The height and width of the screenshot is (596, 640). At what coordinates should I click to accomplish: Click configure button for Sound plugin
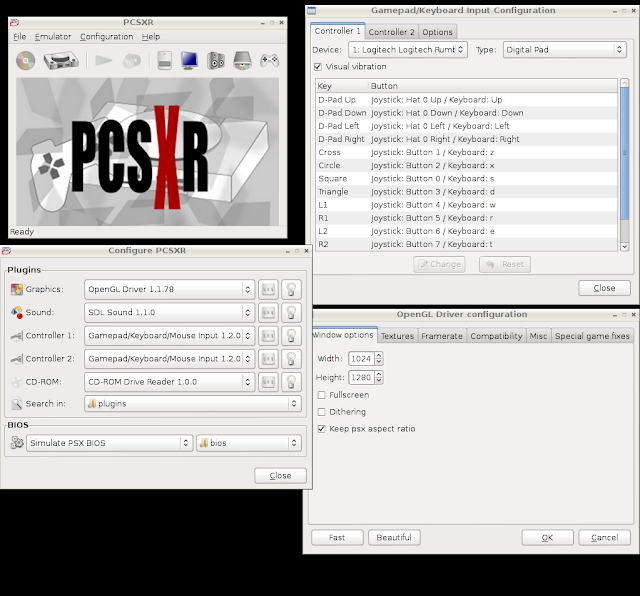point(268,313)
